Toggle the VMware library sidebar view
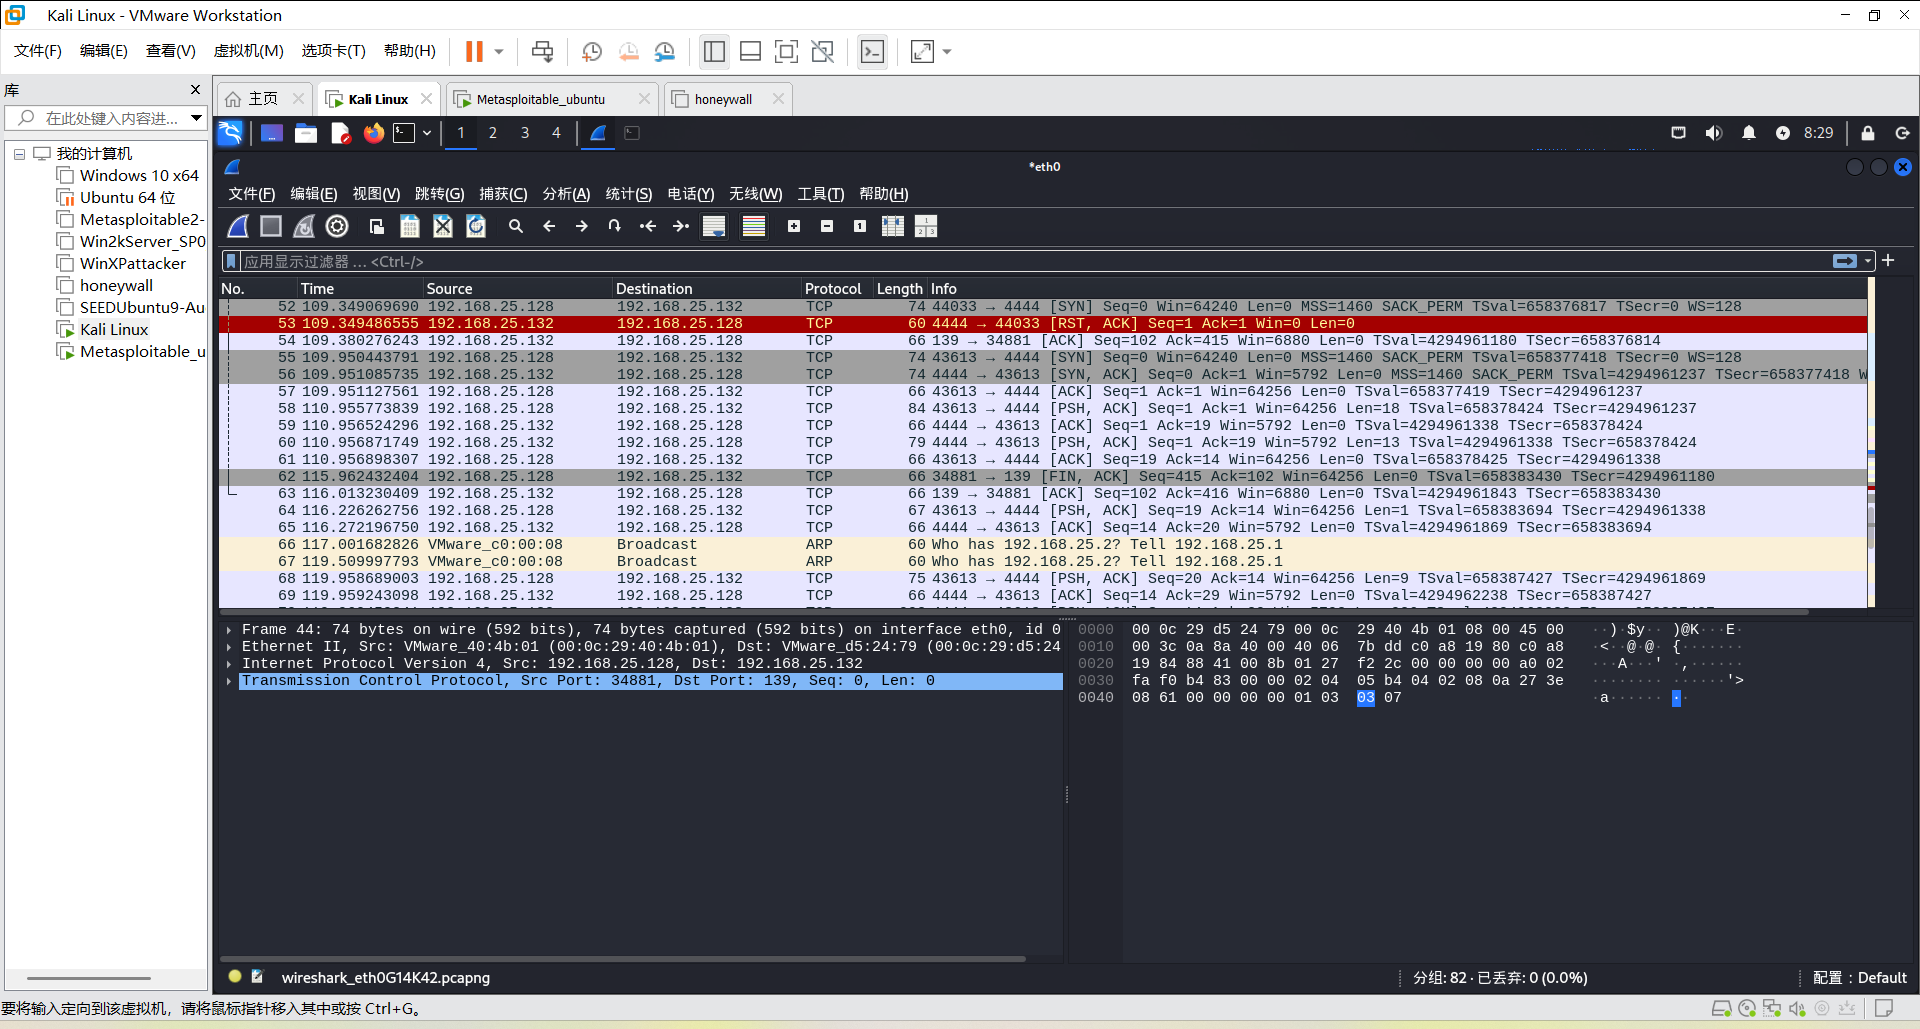This screenshot has width=1920, height=1029. point(714,51)
